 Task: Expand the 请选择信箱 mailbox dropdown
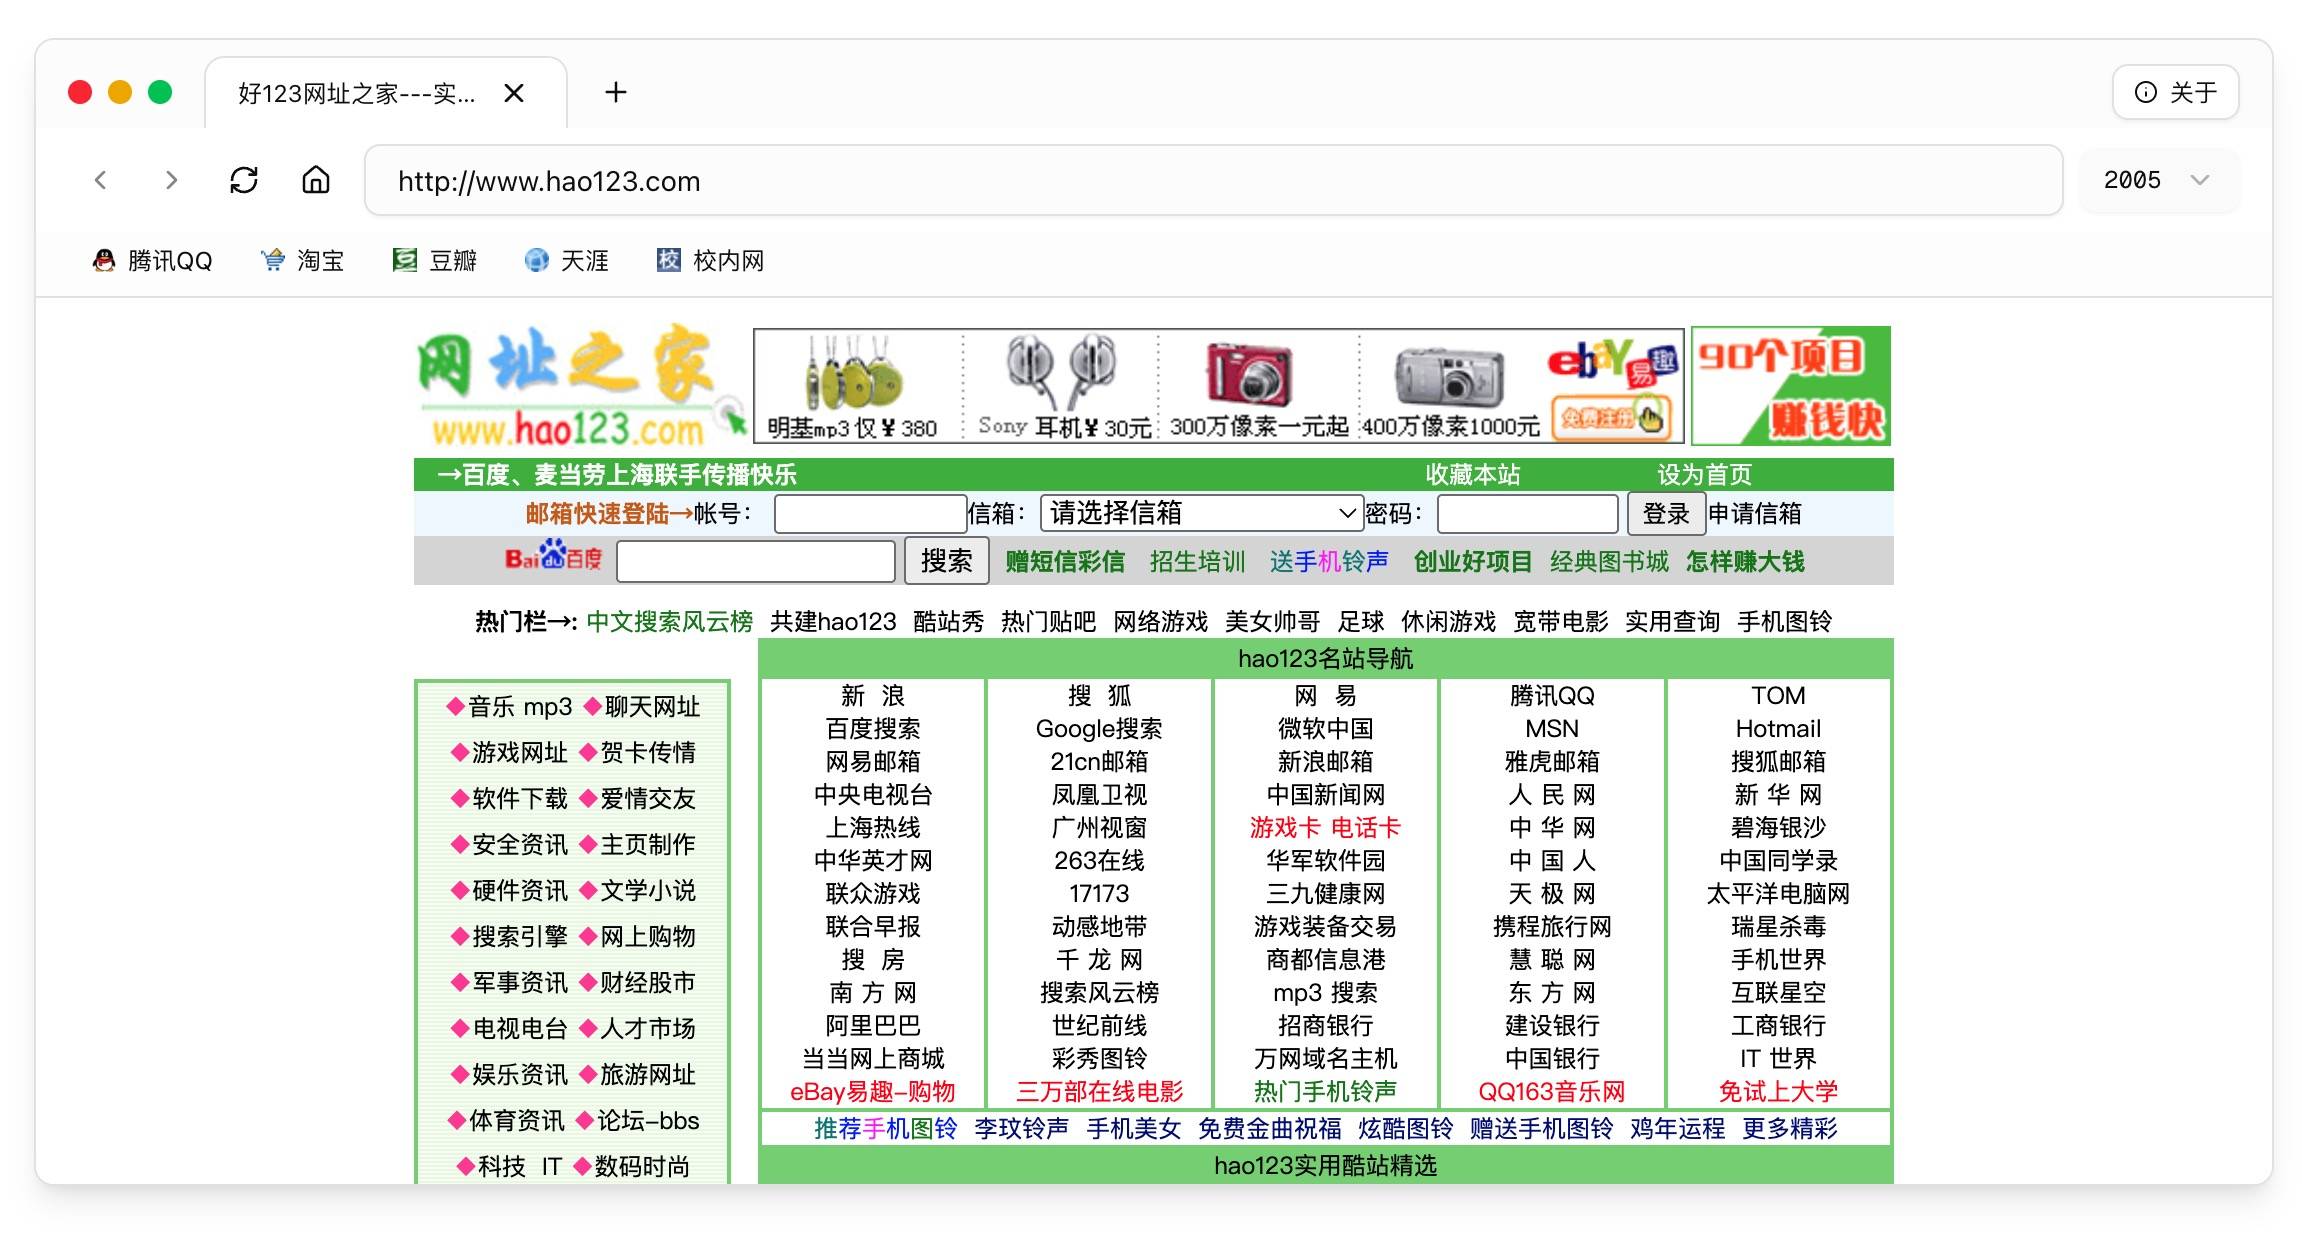tap(1202, 513)
